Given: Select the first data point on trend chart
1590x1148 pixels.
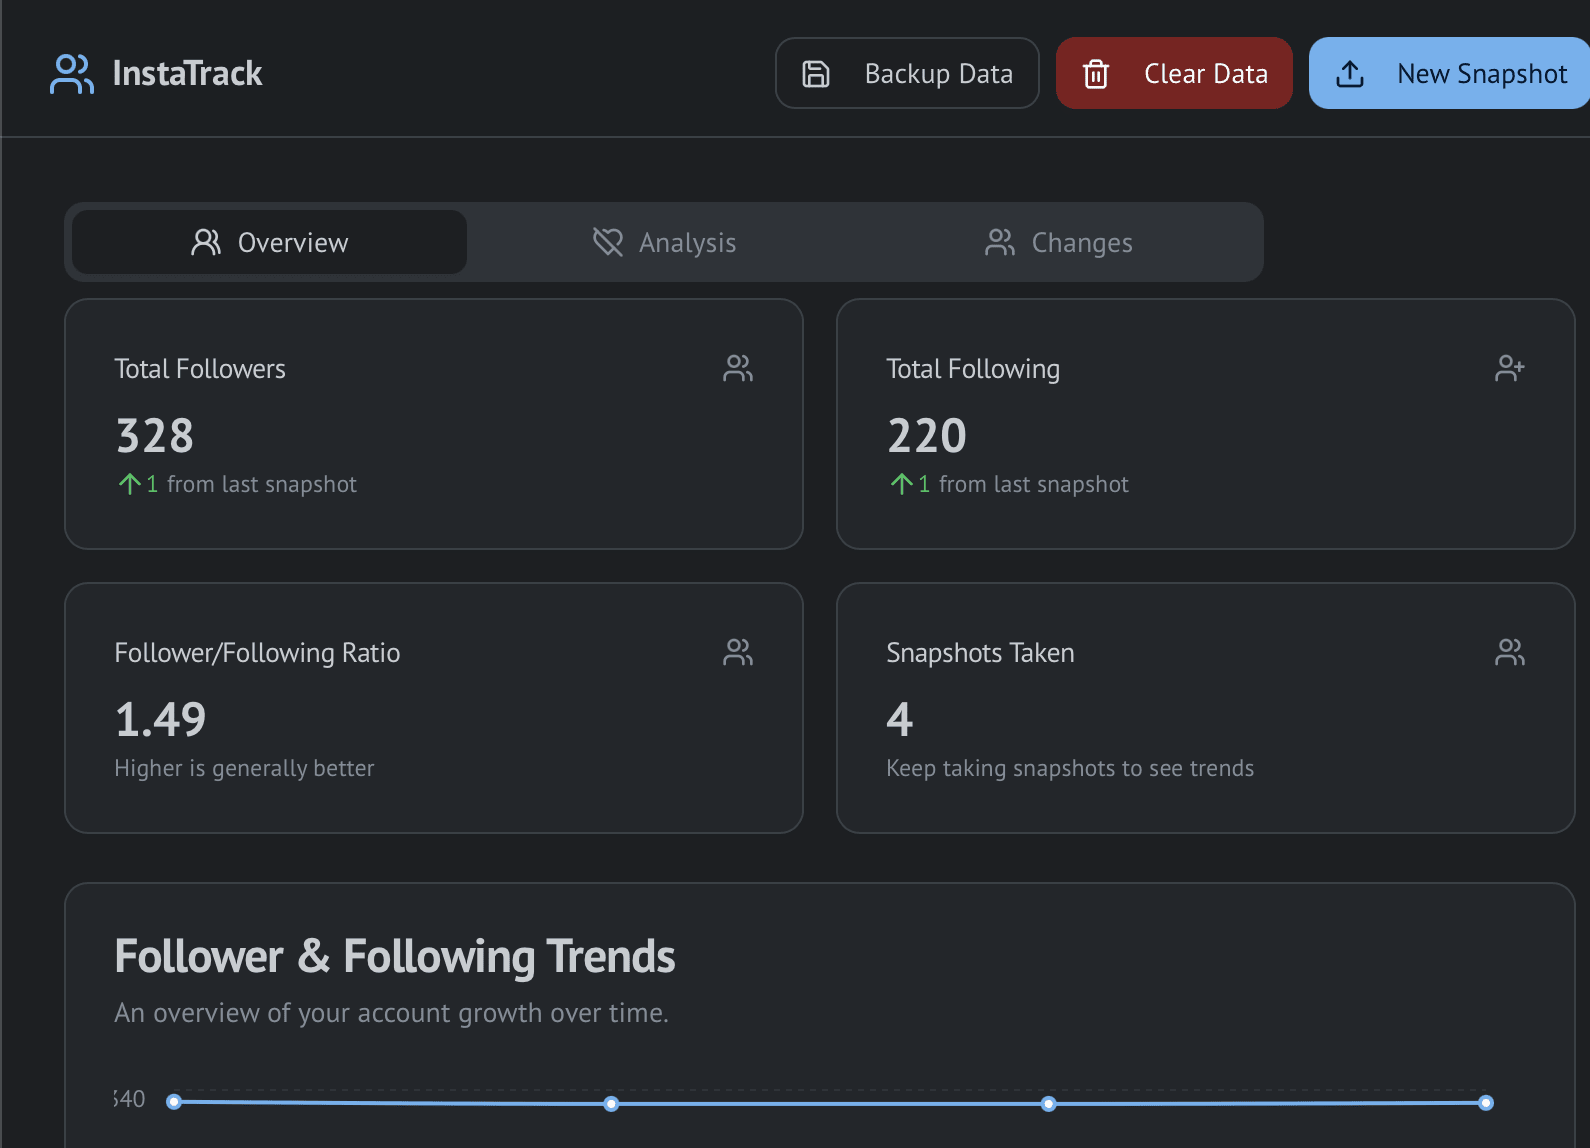Looking at the screenshot, I should (174, 1102).
